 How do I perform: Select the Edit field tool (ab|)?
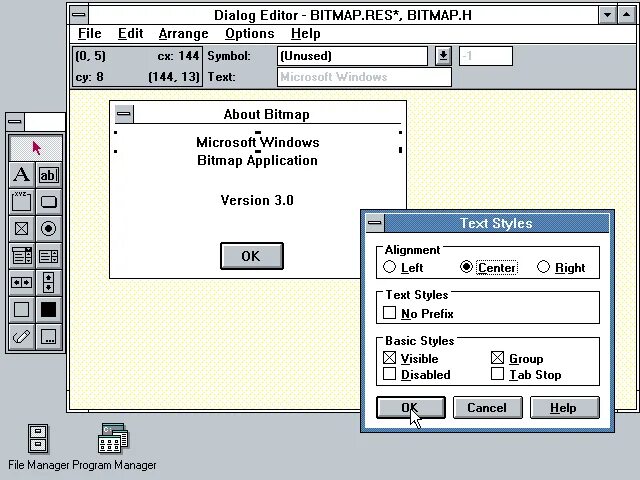click(49, 175)
